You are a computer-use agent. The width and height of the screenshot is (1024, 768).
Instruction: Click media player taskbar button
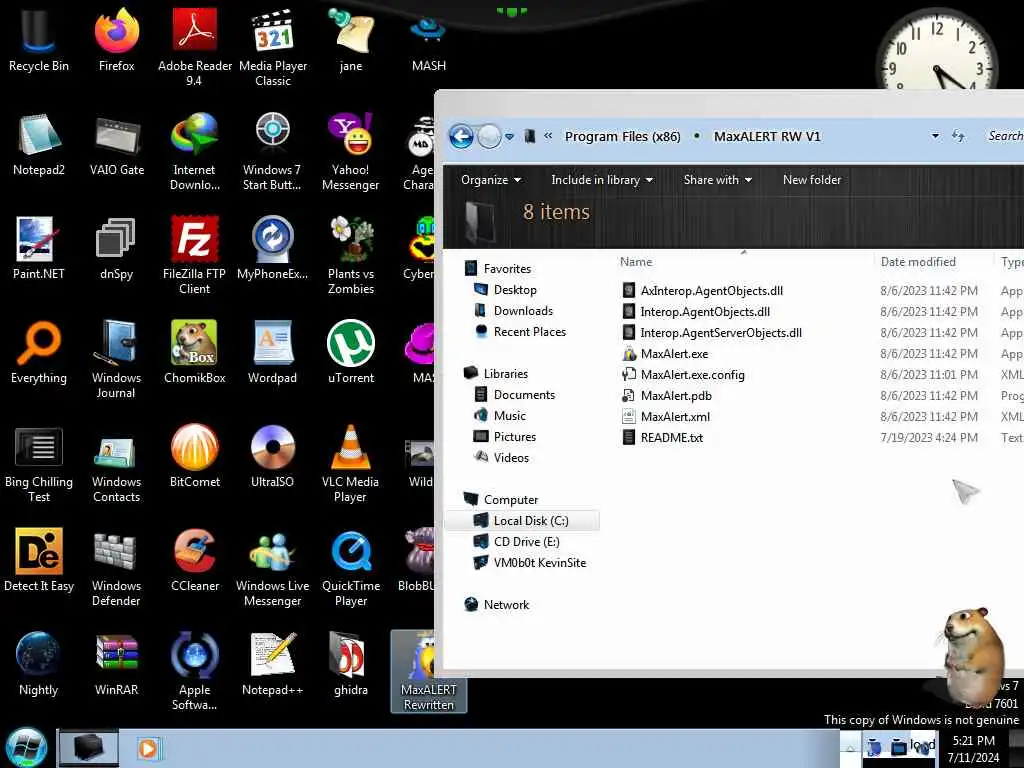148,748
